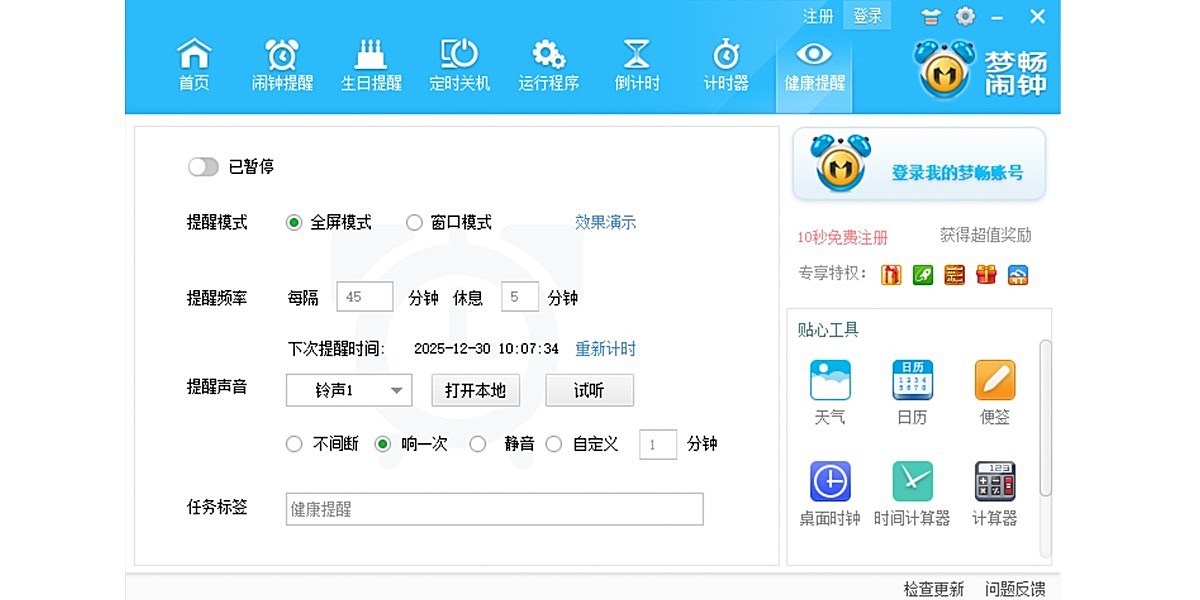Open the 桌面时钟 desktop clock tool
This screenshot has width=1200, height=600.
click(829, 489)
